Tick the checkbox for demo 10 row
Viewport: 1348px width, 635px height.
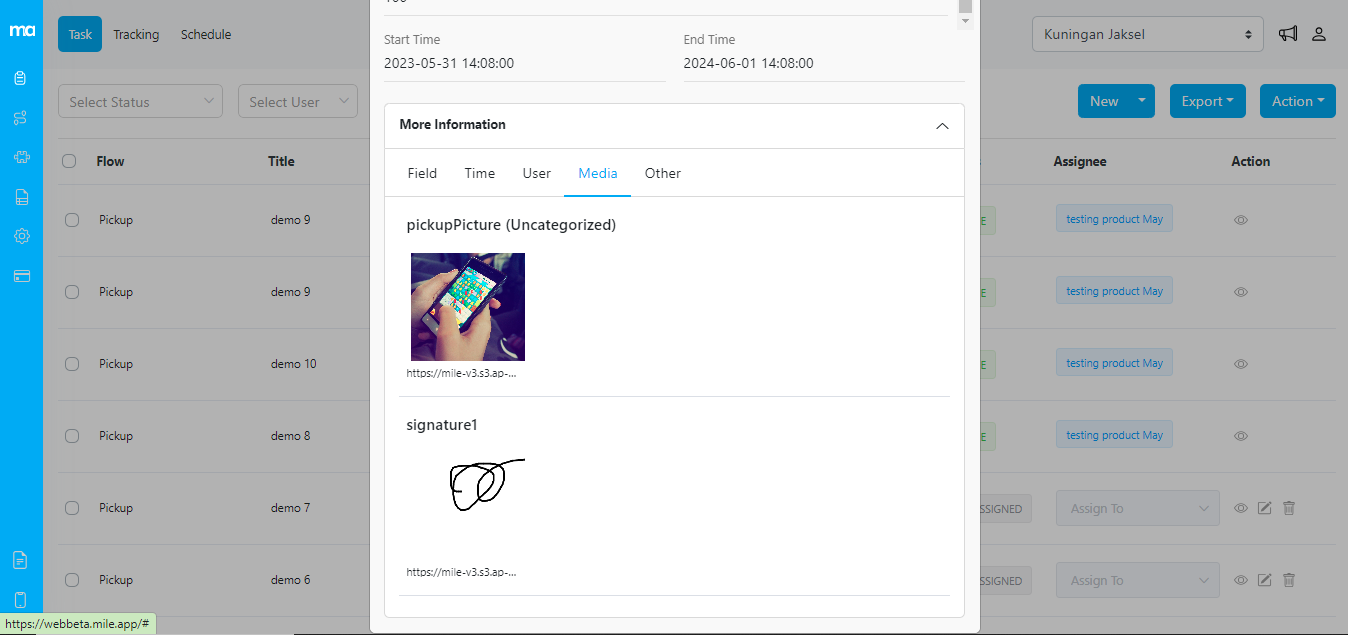point(72,364)
